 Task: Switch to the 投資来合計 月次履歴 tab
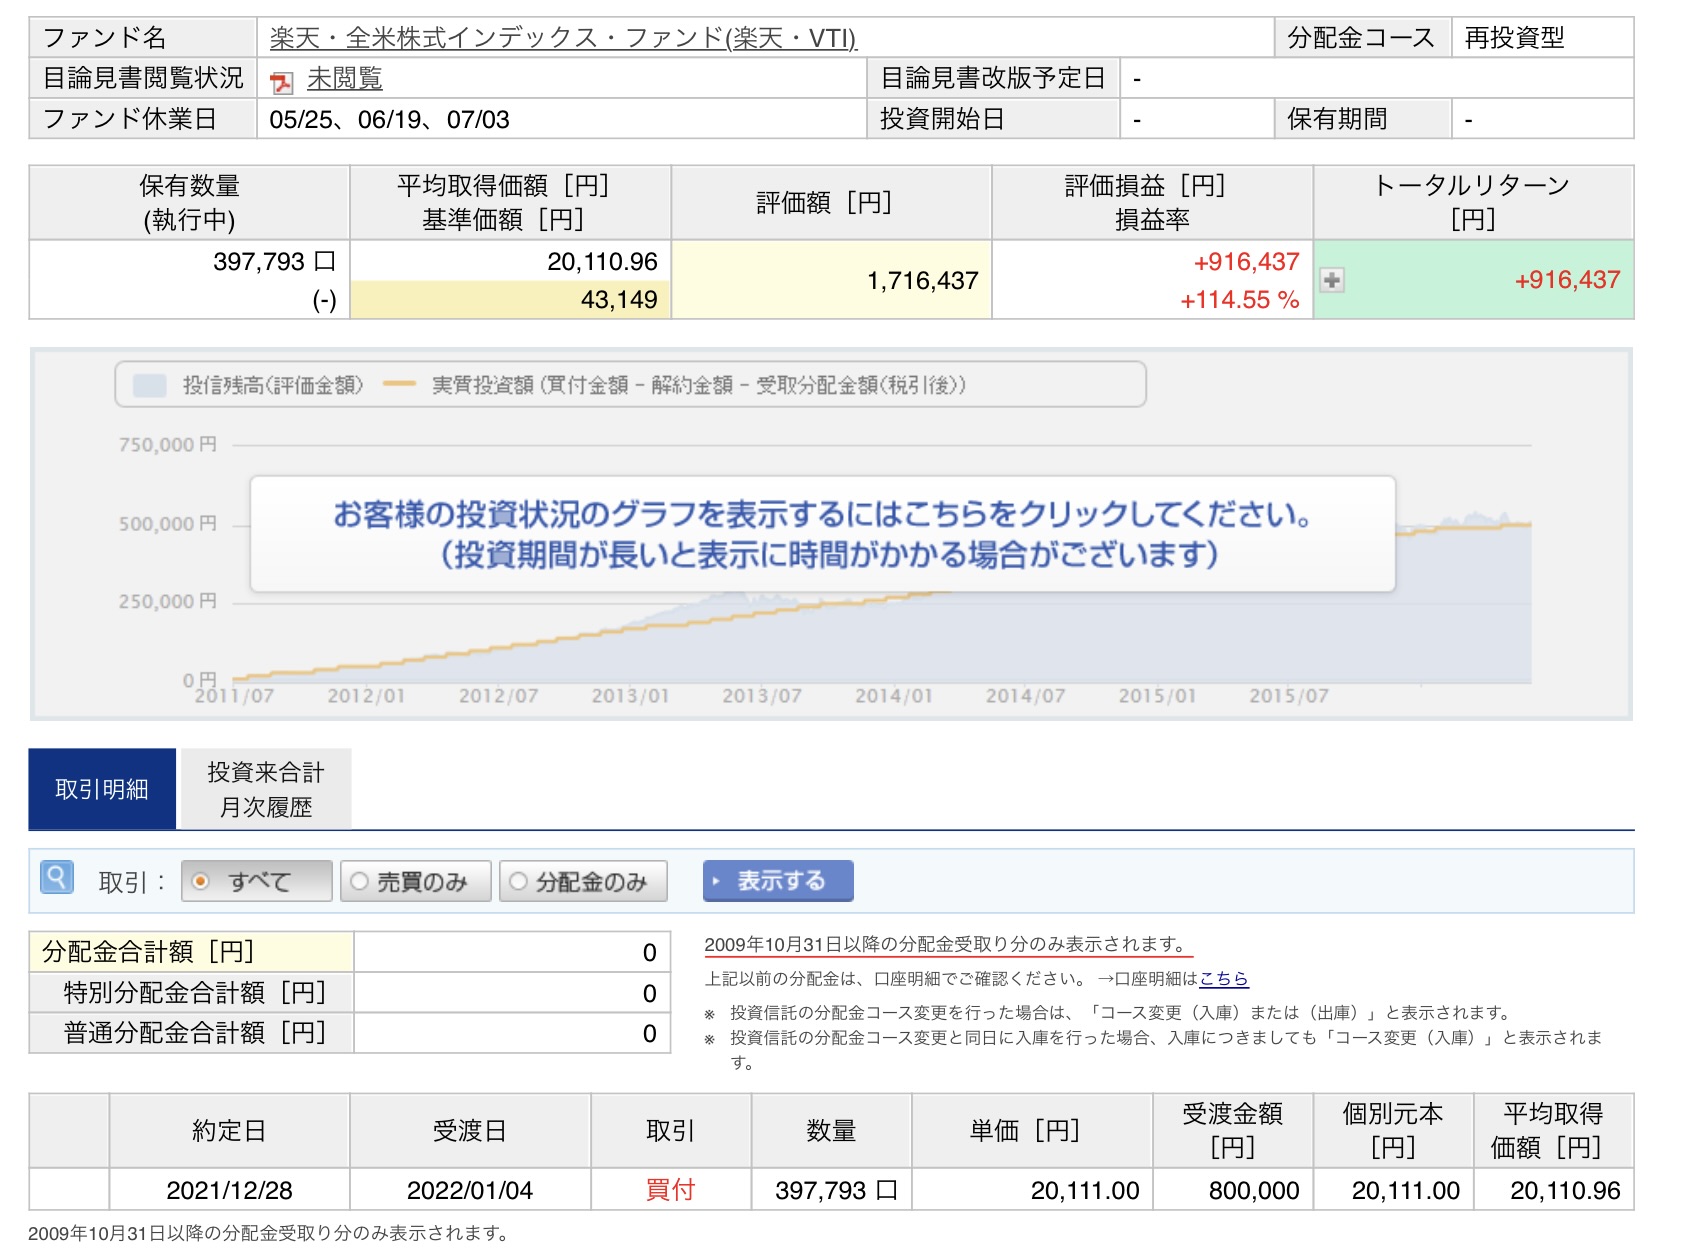coord(266,789)
